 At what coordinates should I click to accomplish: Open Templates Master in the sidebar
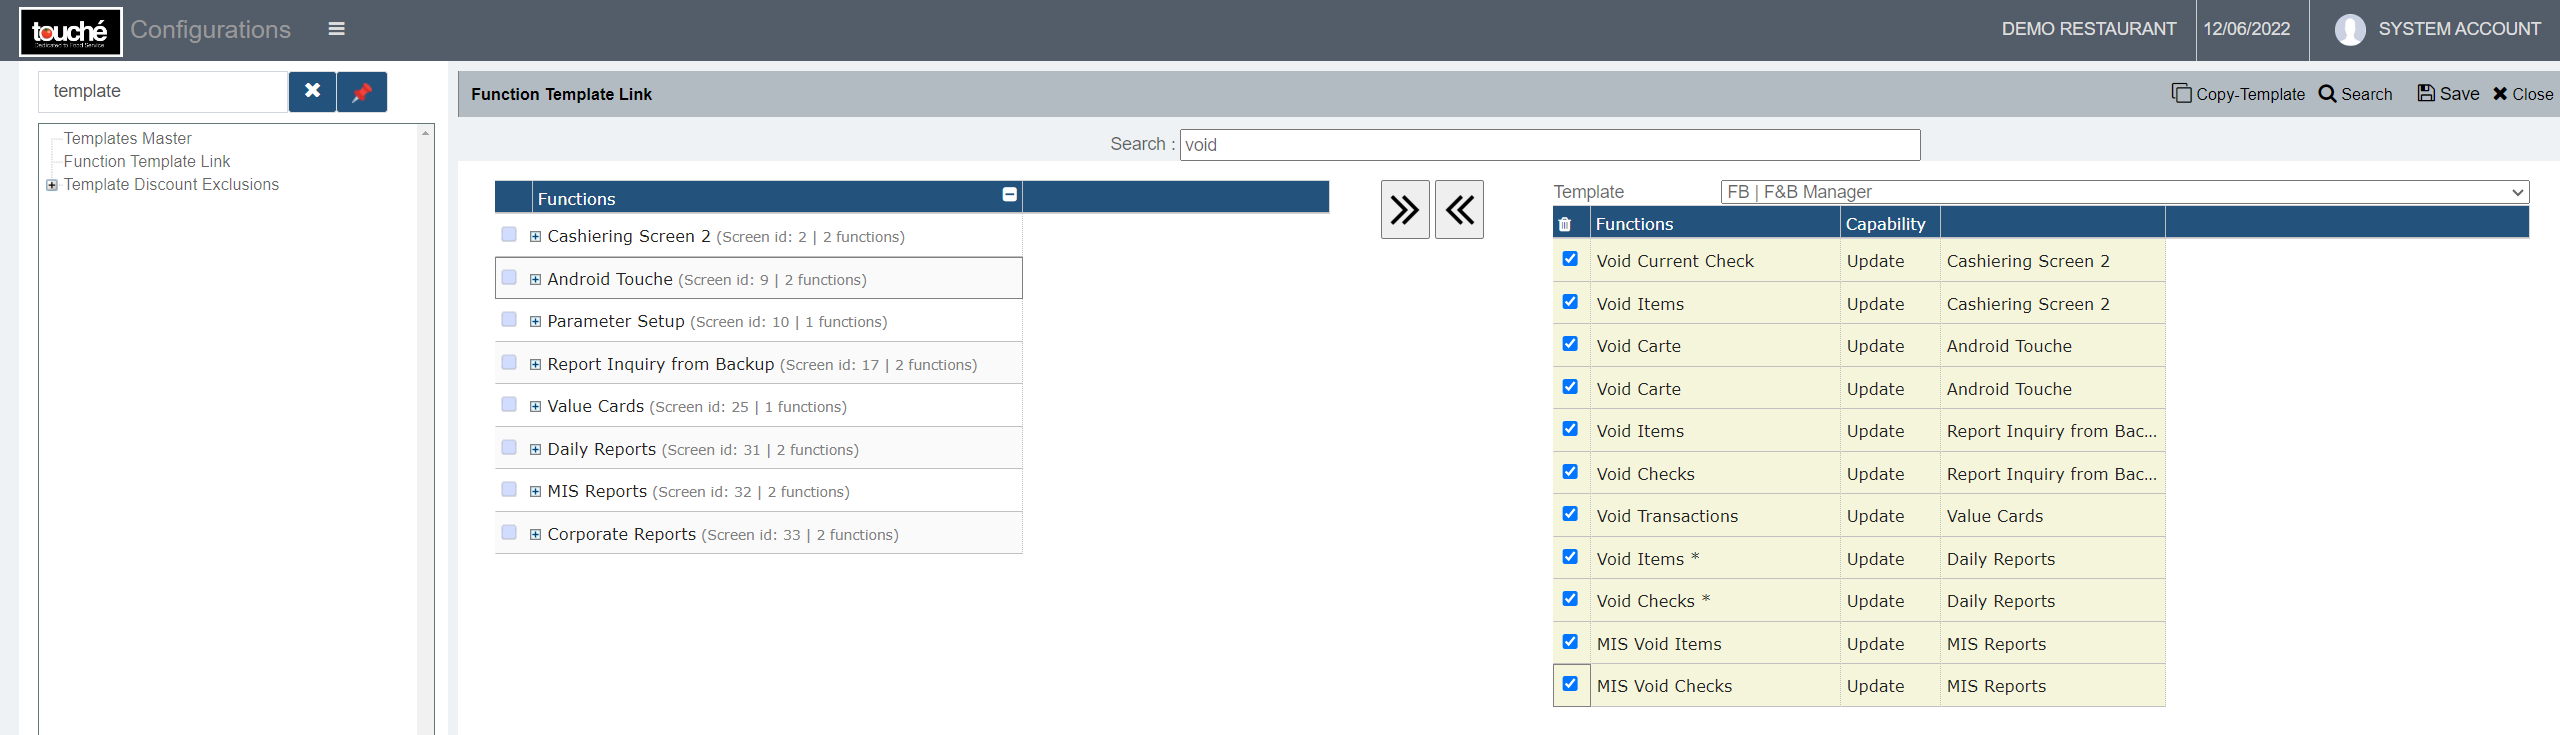click(x=127, y=139)
